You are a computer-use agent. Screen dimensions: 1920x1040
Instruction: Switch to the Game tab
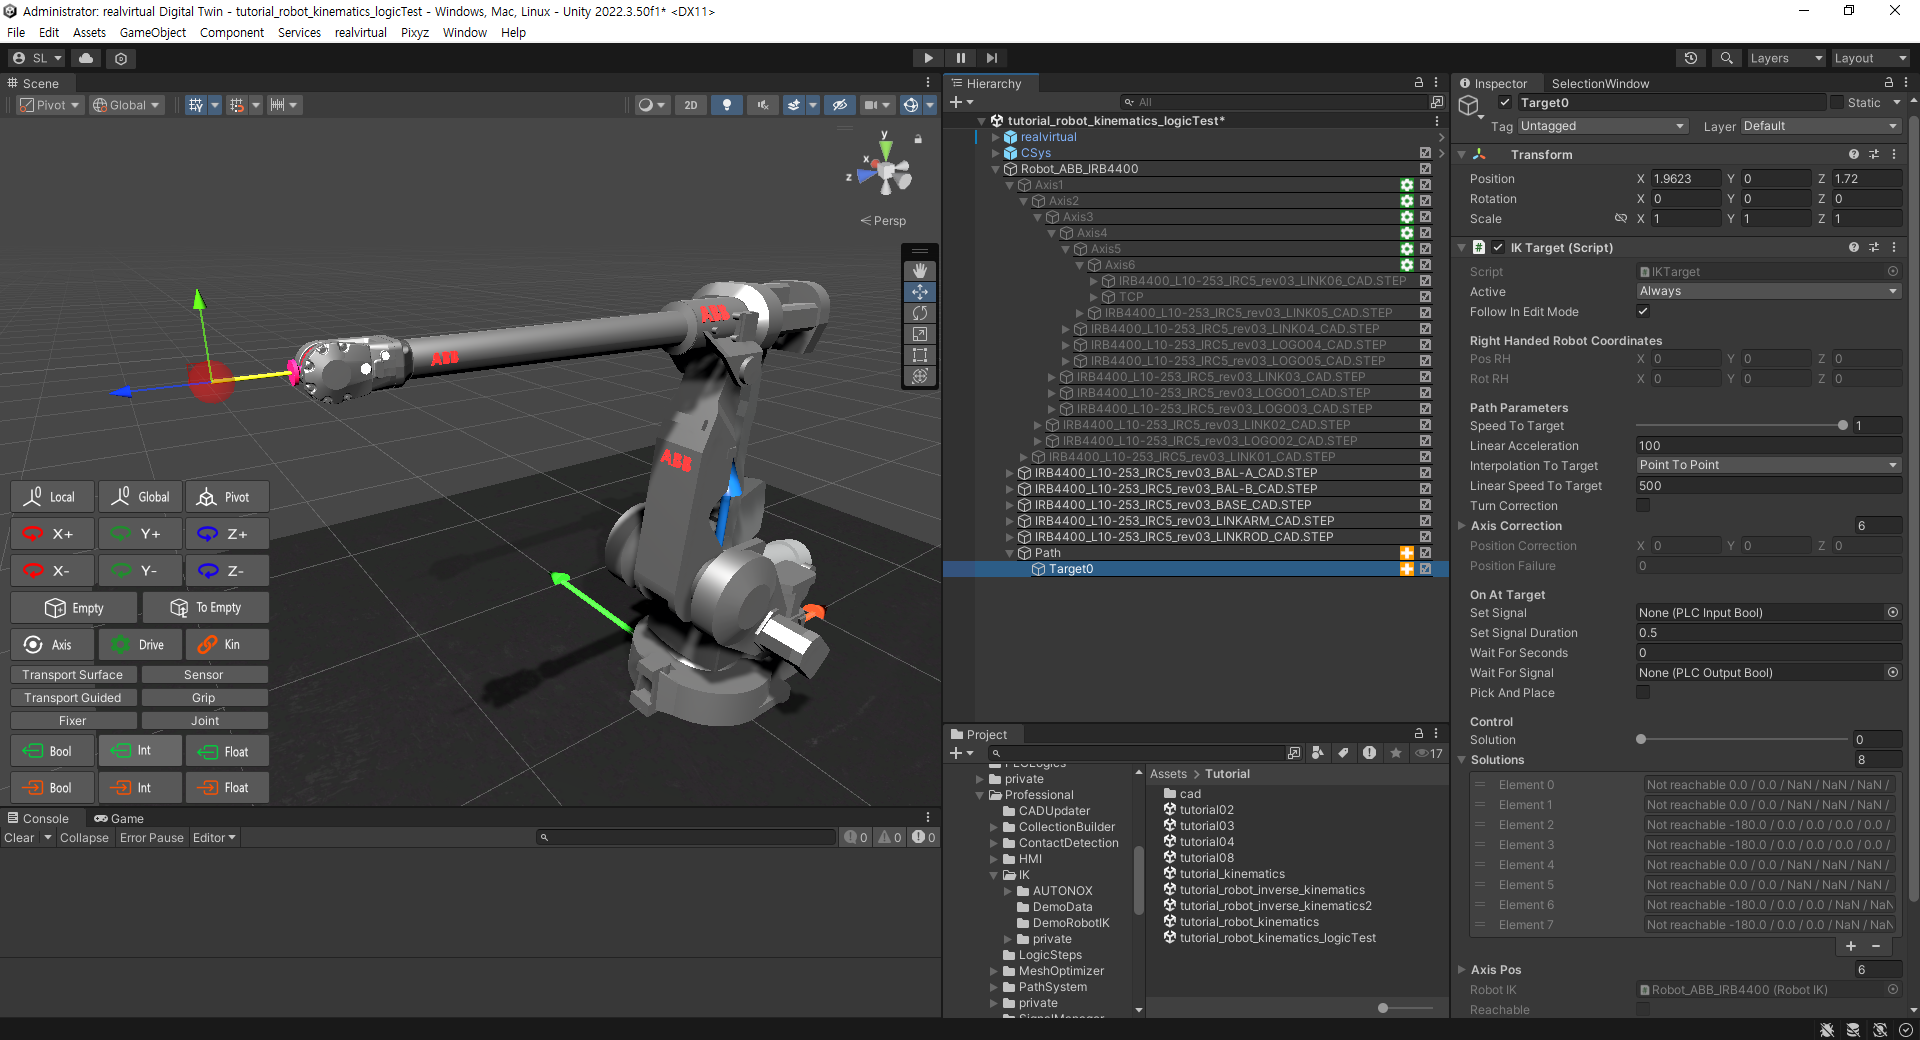tap(119, 818)
